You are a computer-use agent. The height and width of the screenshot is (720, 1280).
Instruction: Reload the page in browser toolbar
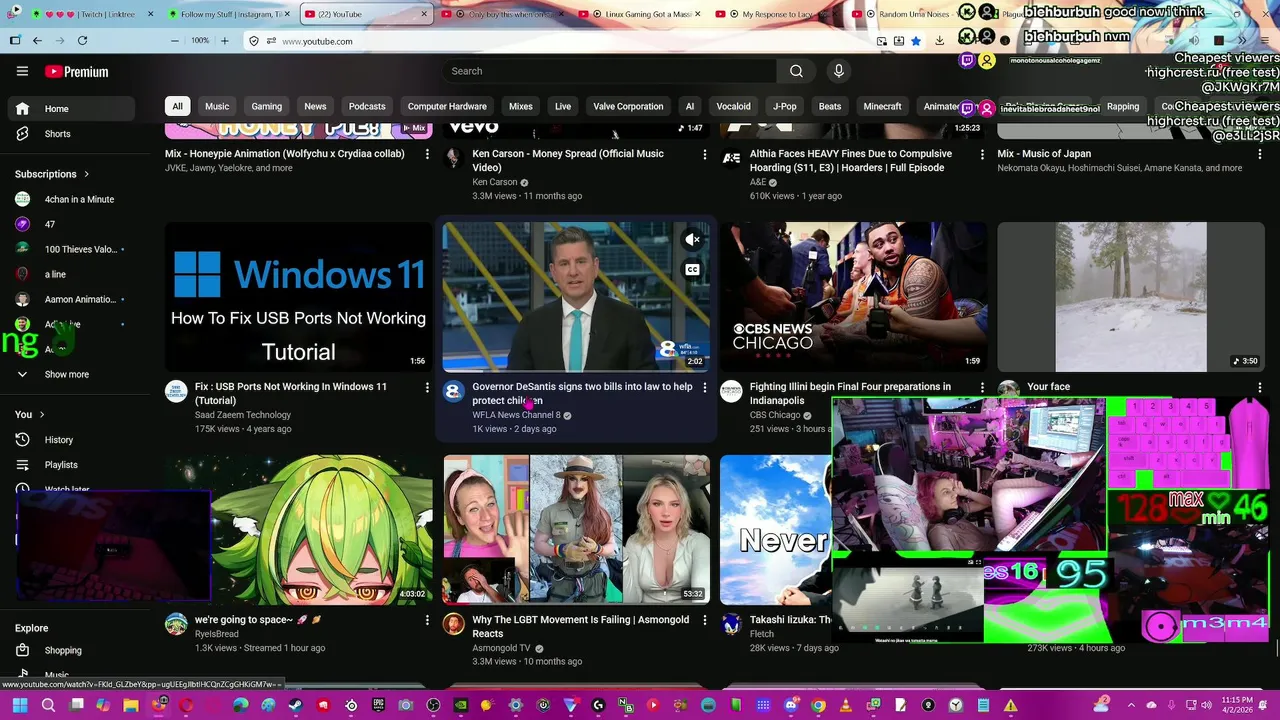click(82, 41)
